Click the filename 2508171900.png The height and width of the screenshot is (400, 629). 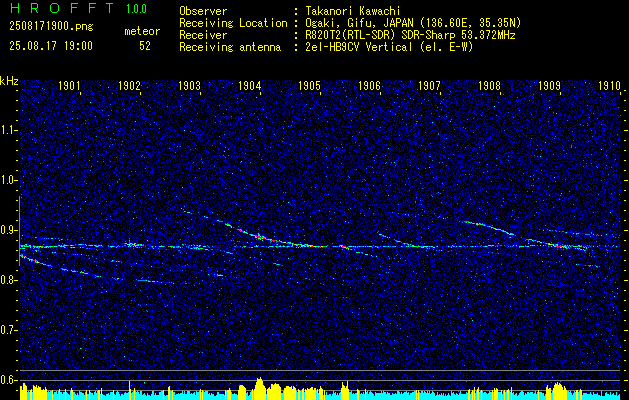(x=51, y=27)
